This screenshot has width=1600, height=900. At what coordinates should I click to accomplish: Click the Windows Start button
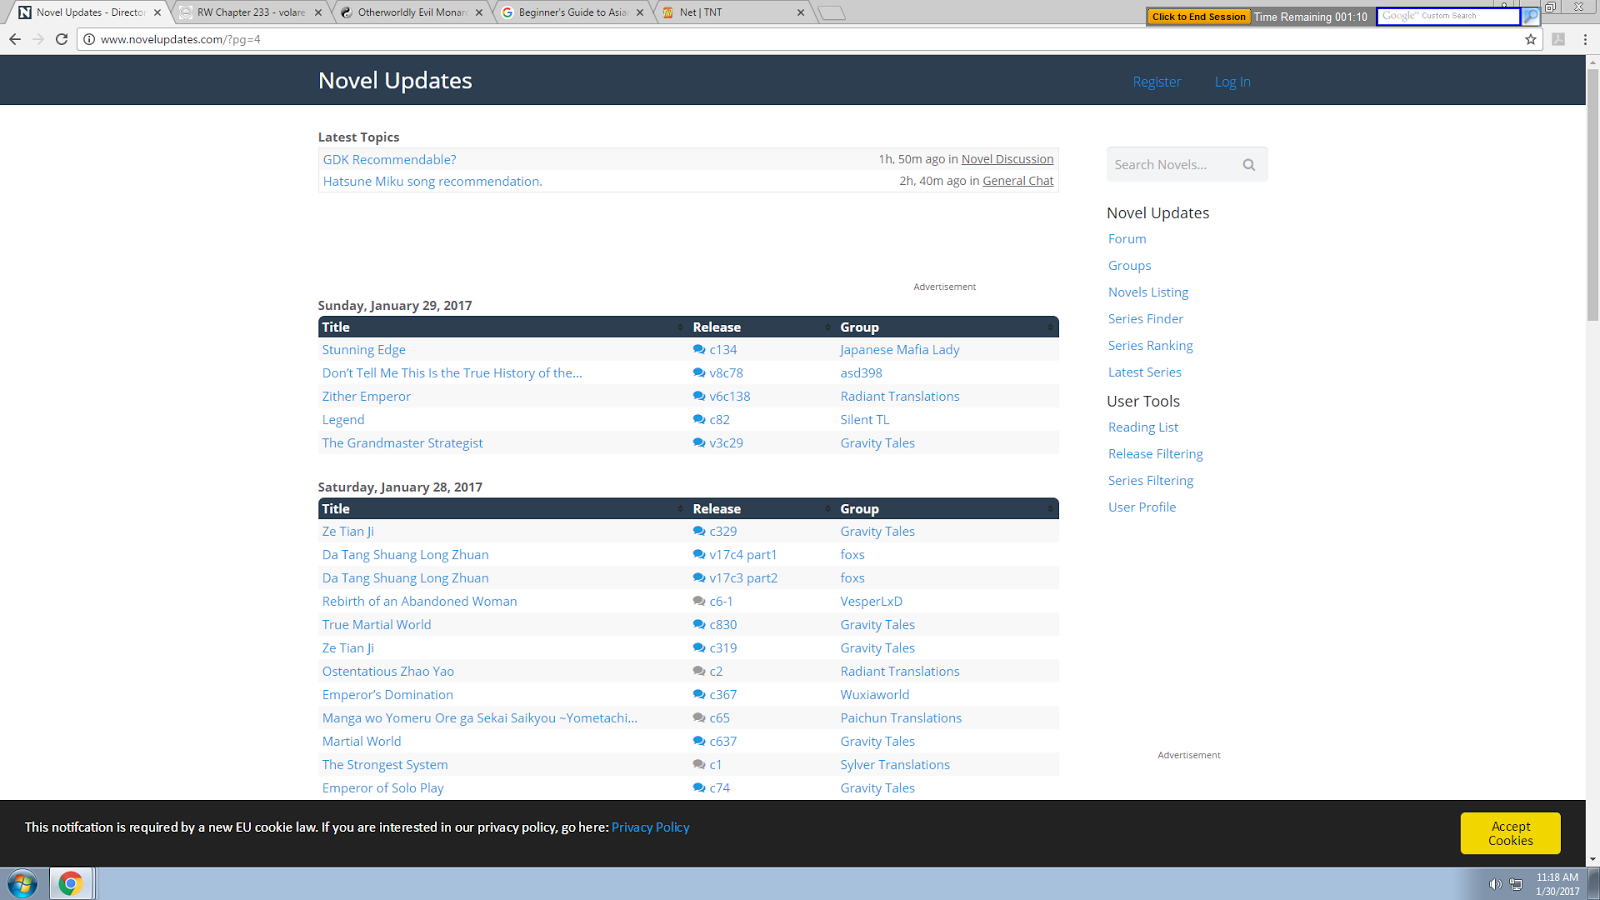(20, 883)
